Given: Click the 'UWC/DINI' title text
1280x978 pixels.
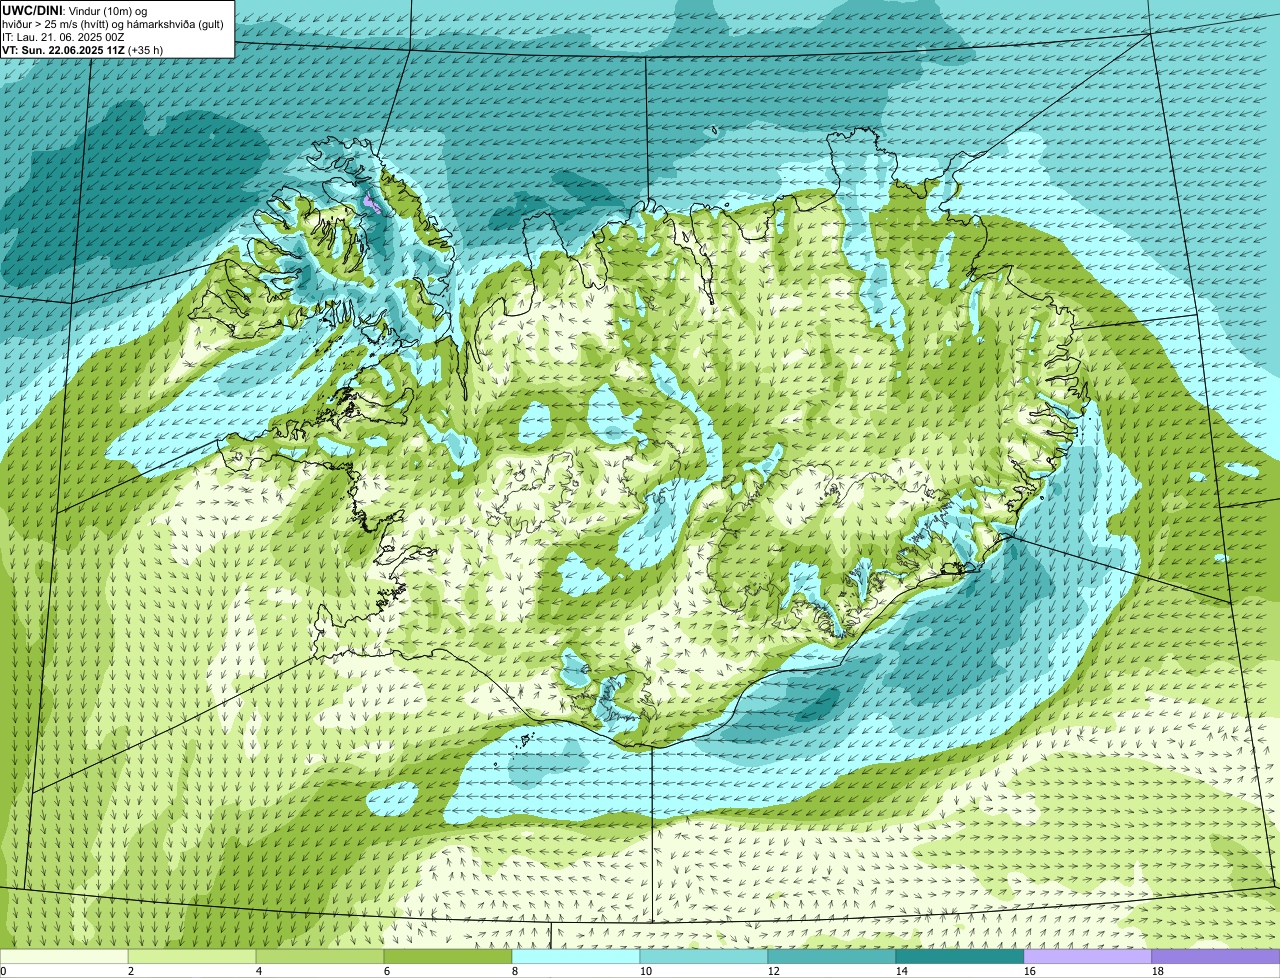Looking at the screenshot, I should point(32,10).
